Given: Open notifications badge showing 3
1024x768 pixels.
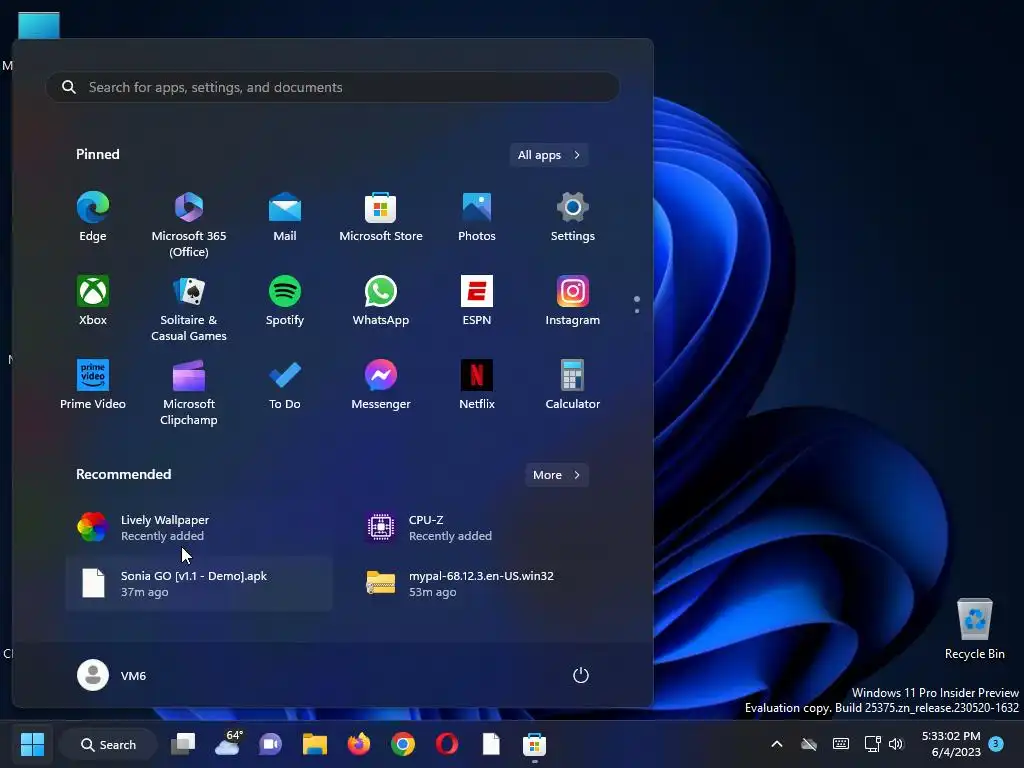Looking at the screenshot, I should point(996,743).
